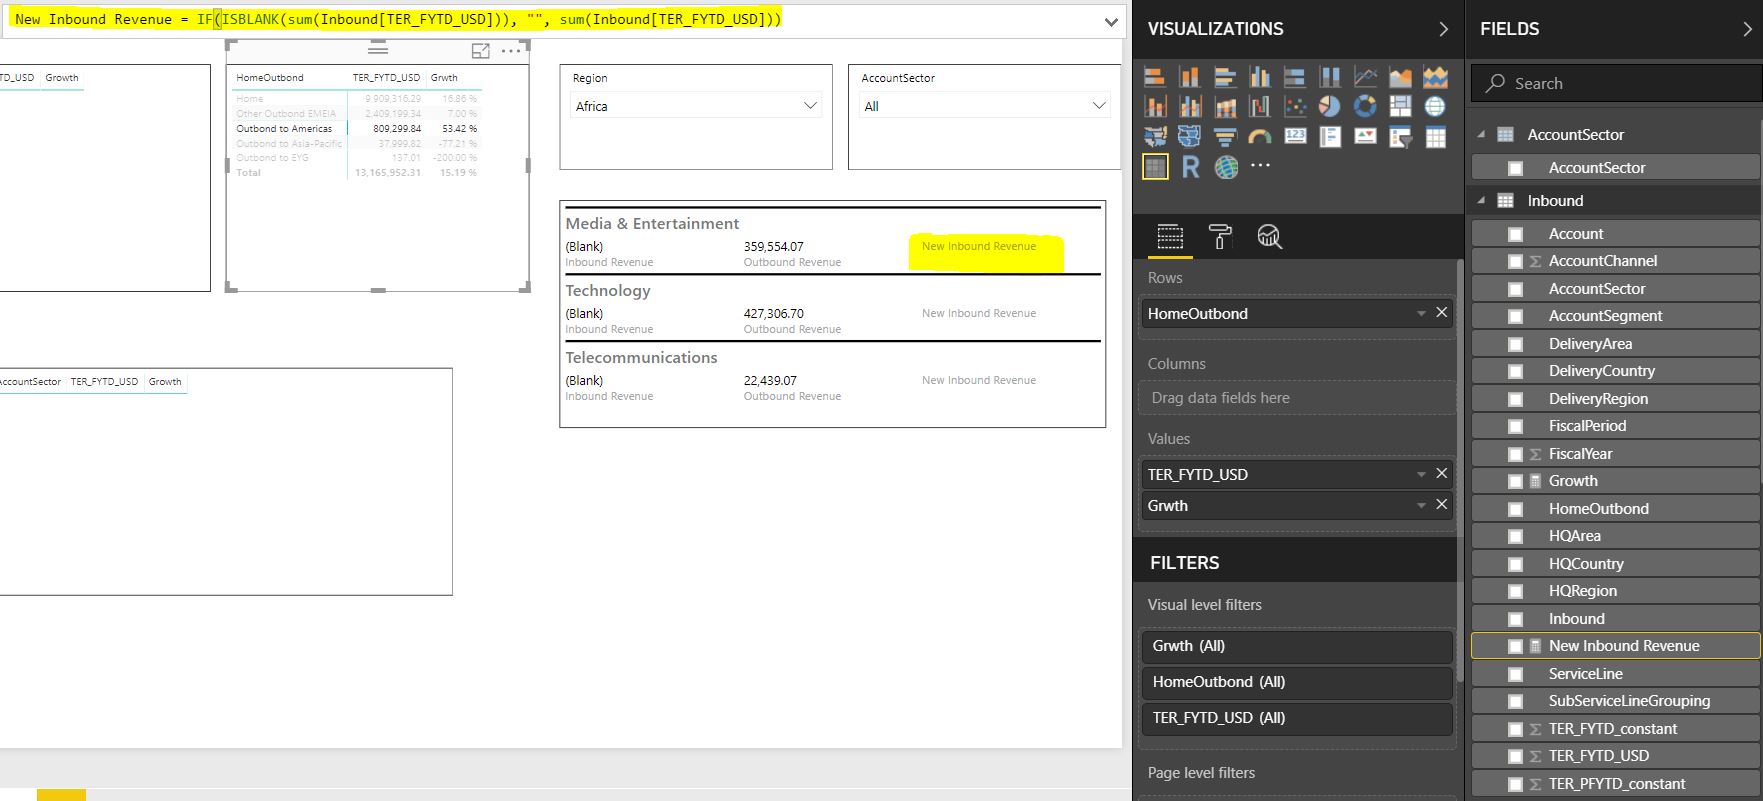Select the gauge visualization
The width and height of the screenshot is (1763, 801).
click(1260, 137)
